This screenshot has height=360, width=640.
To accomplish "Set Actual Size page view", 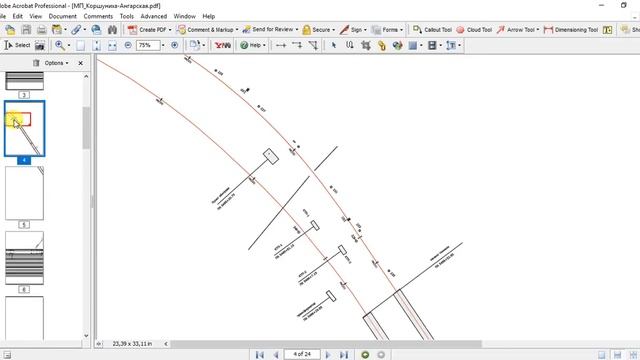I will [81, 45].
